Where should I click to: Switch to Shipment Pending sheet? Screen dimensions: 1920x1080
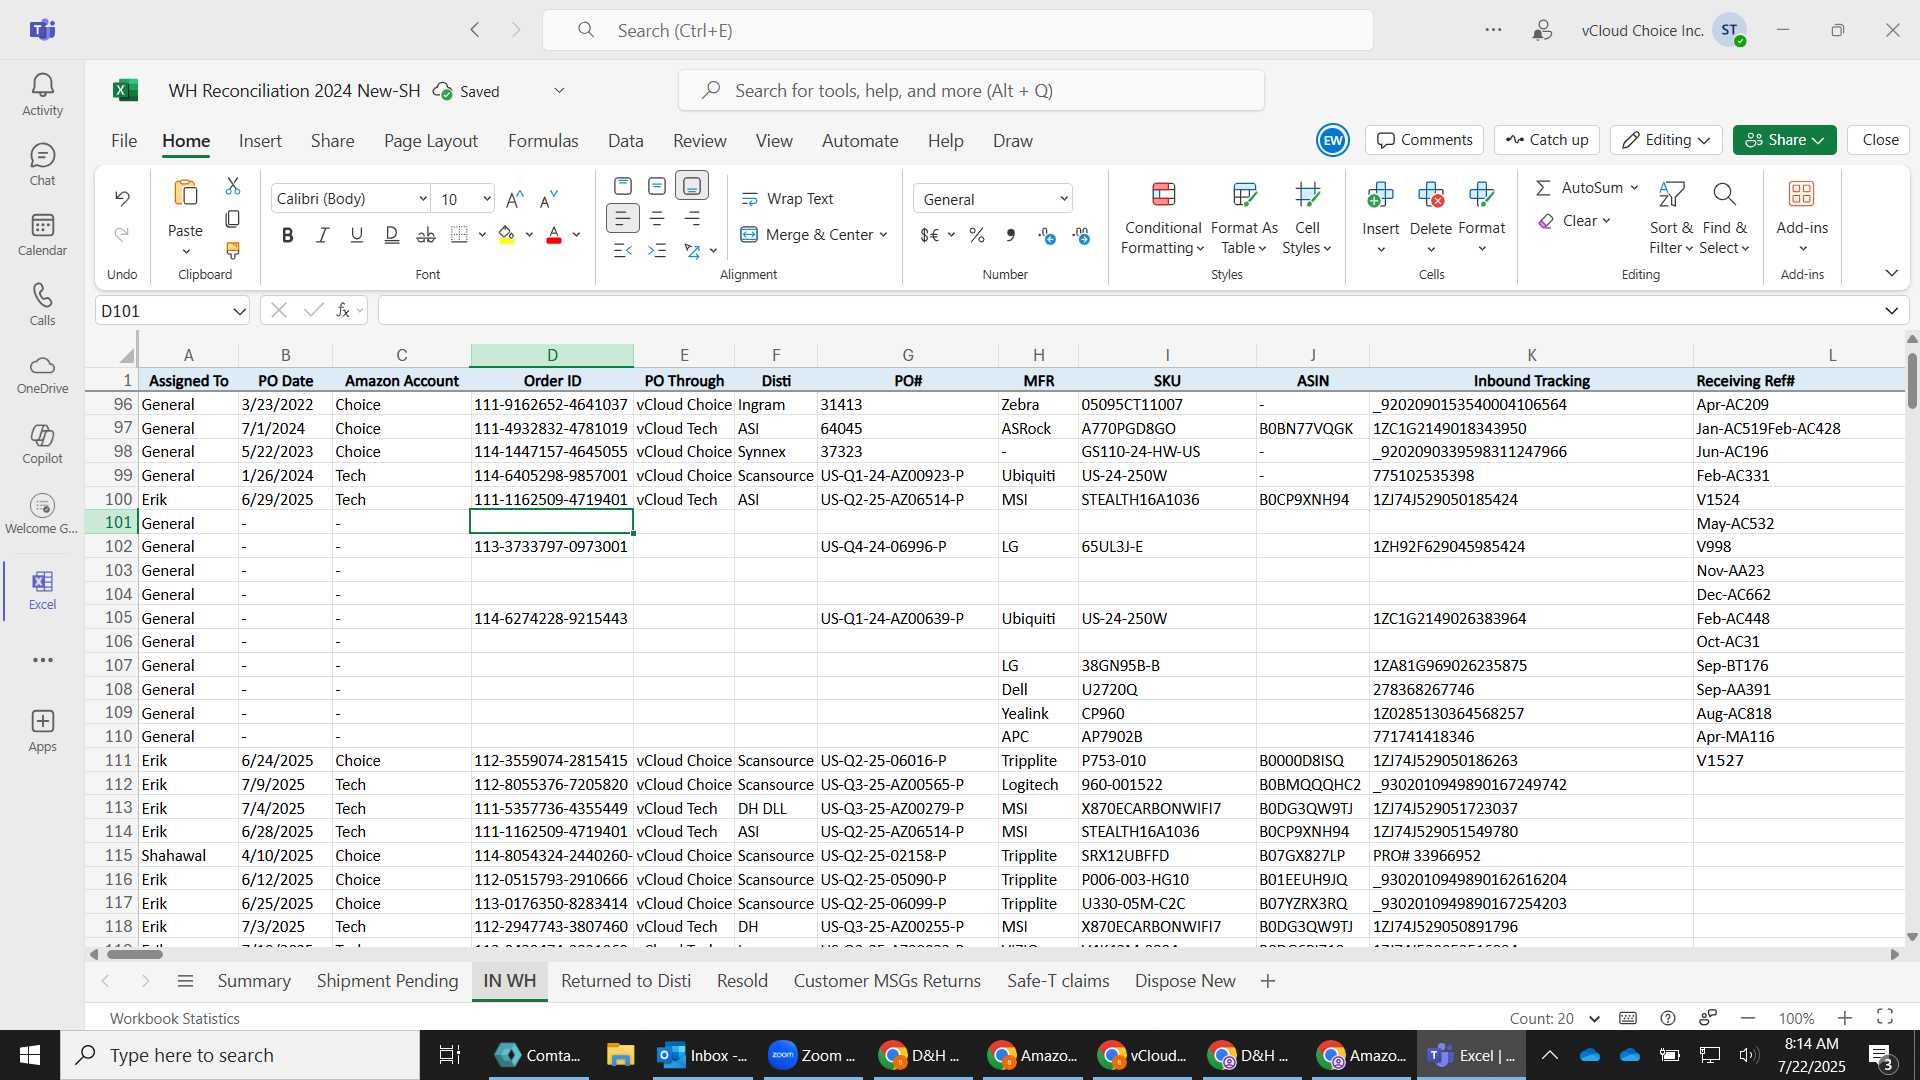click(x=388, y=981)
